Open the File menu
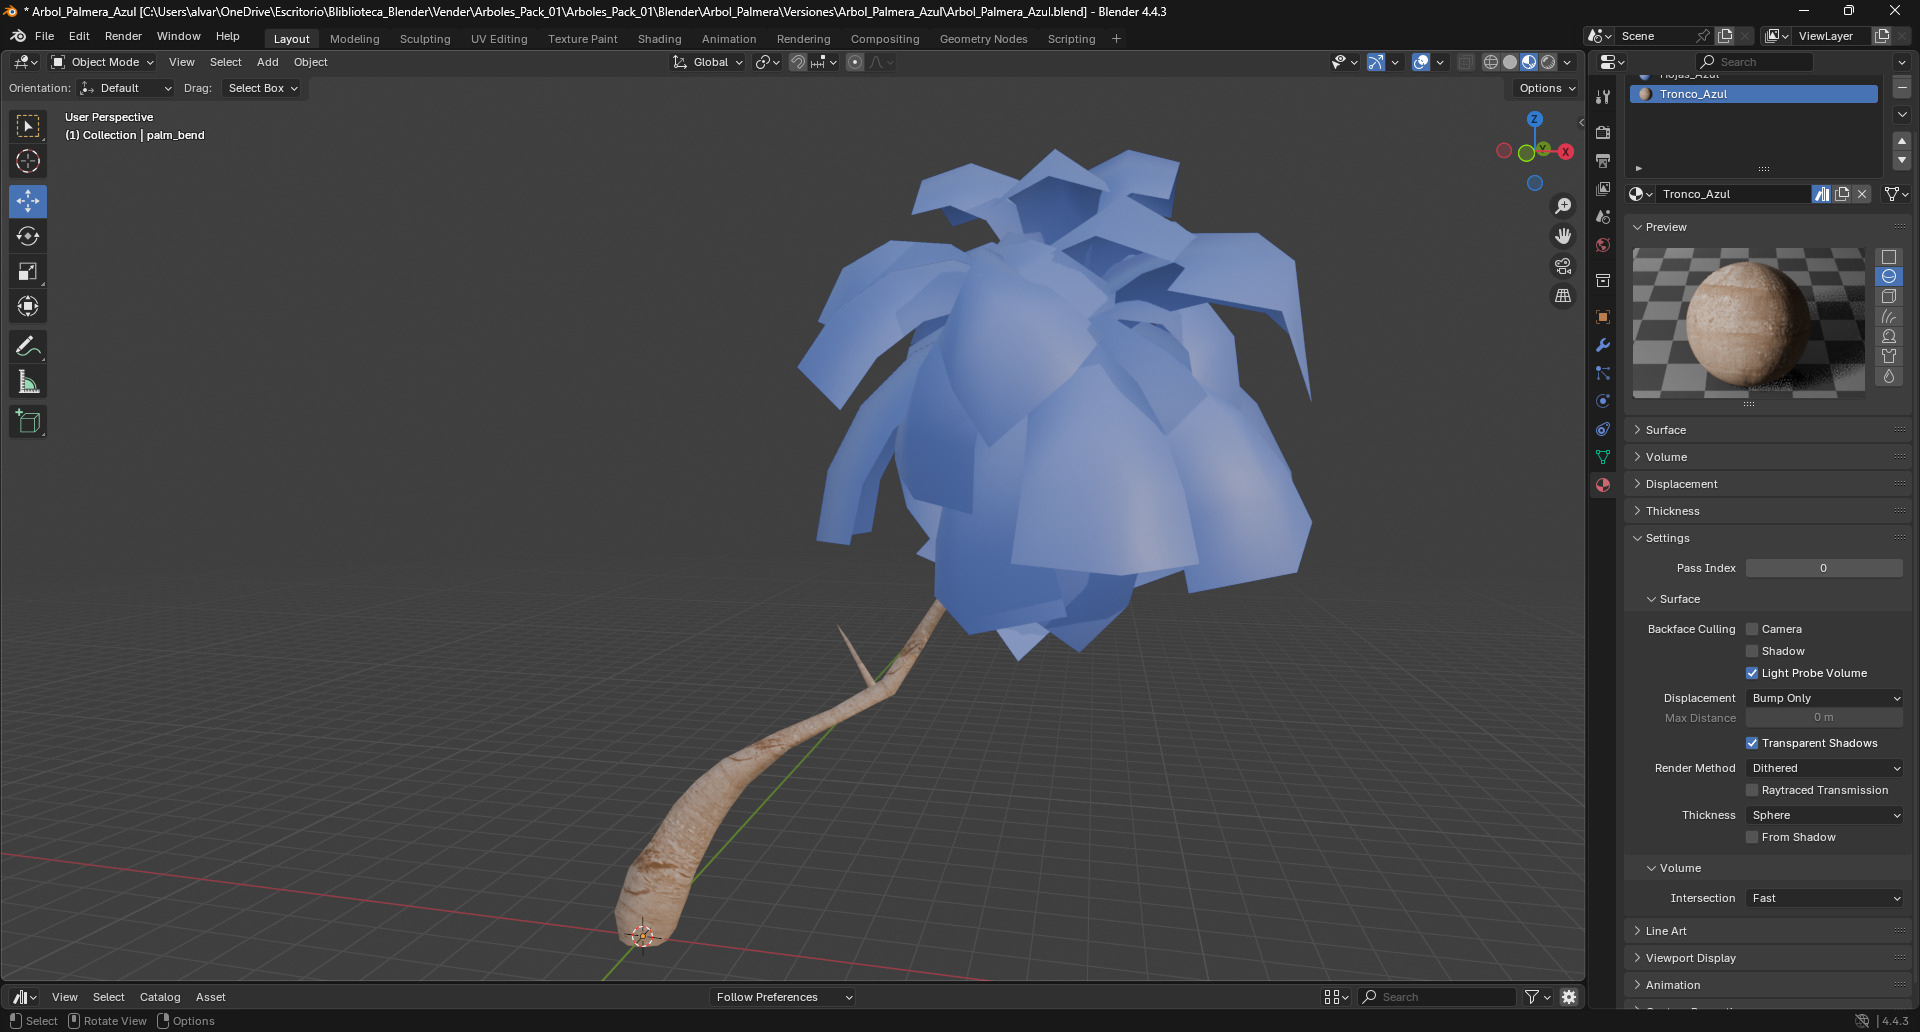The height and width of the screenshot is (1032, 1920). [45, 36]
